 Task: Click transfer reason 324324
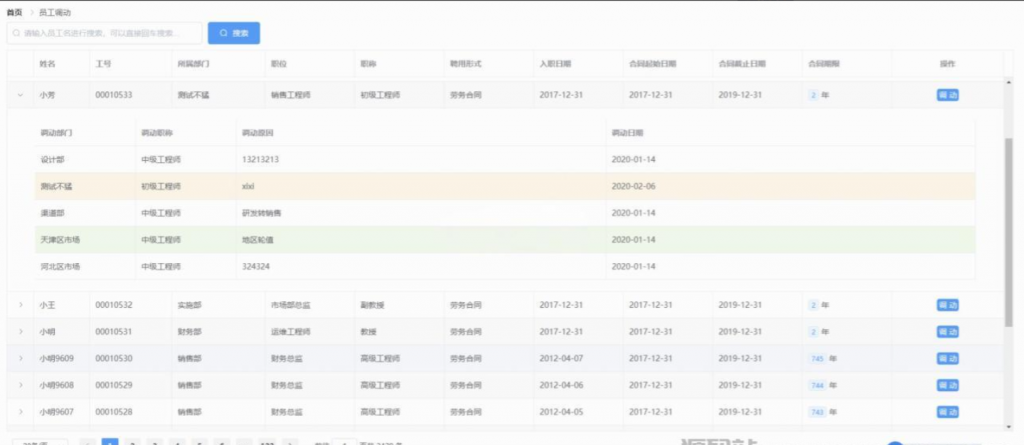[256, 267]
